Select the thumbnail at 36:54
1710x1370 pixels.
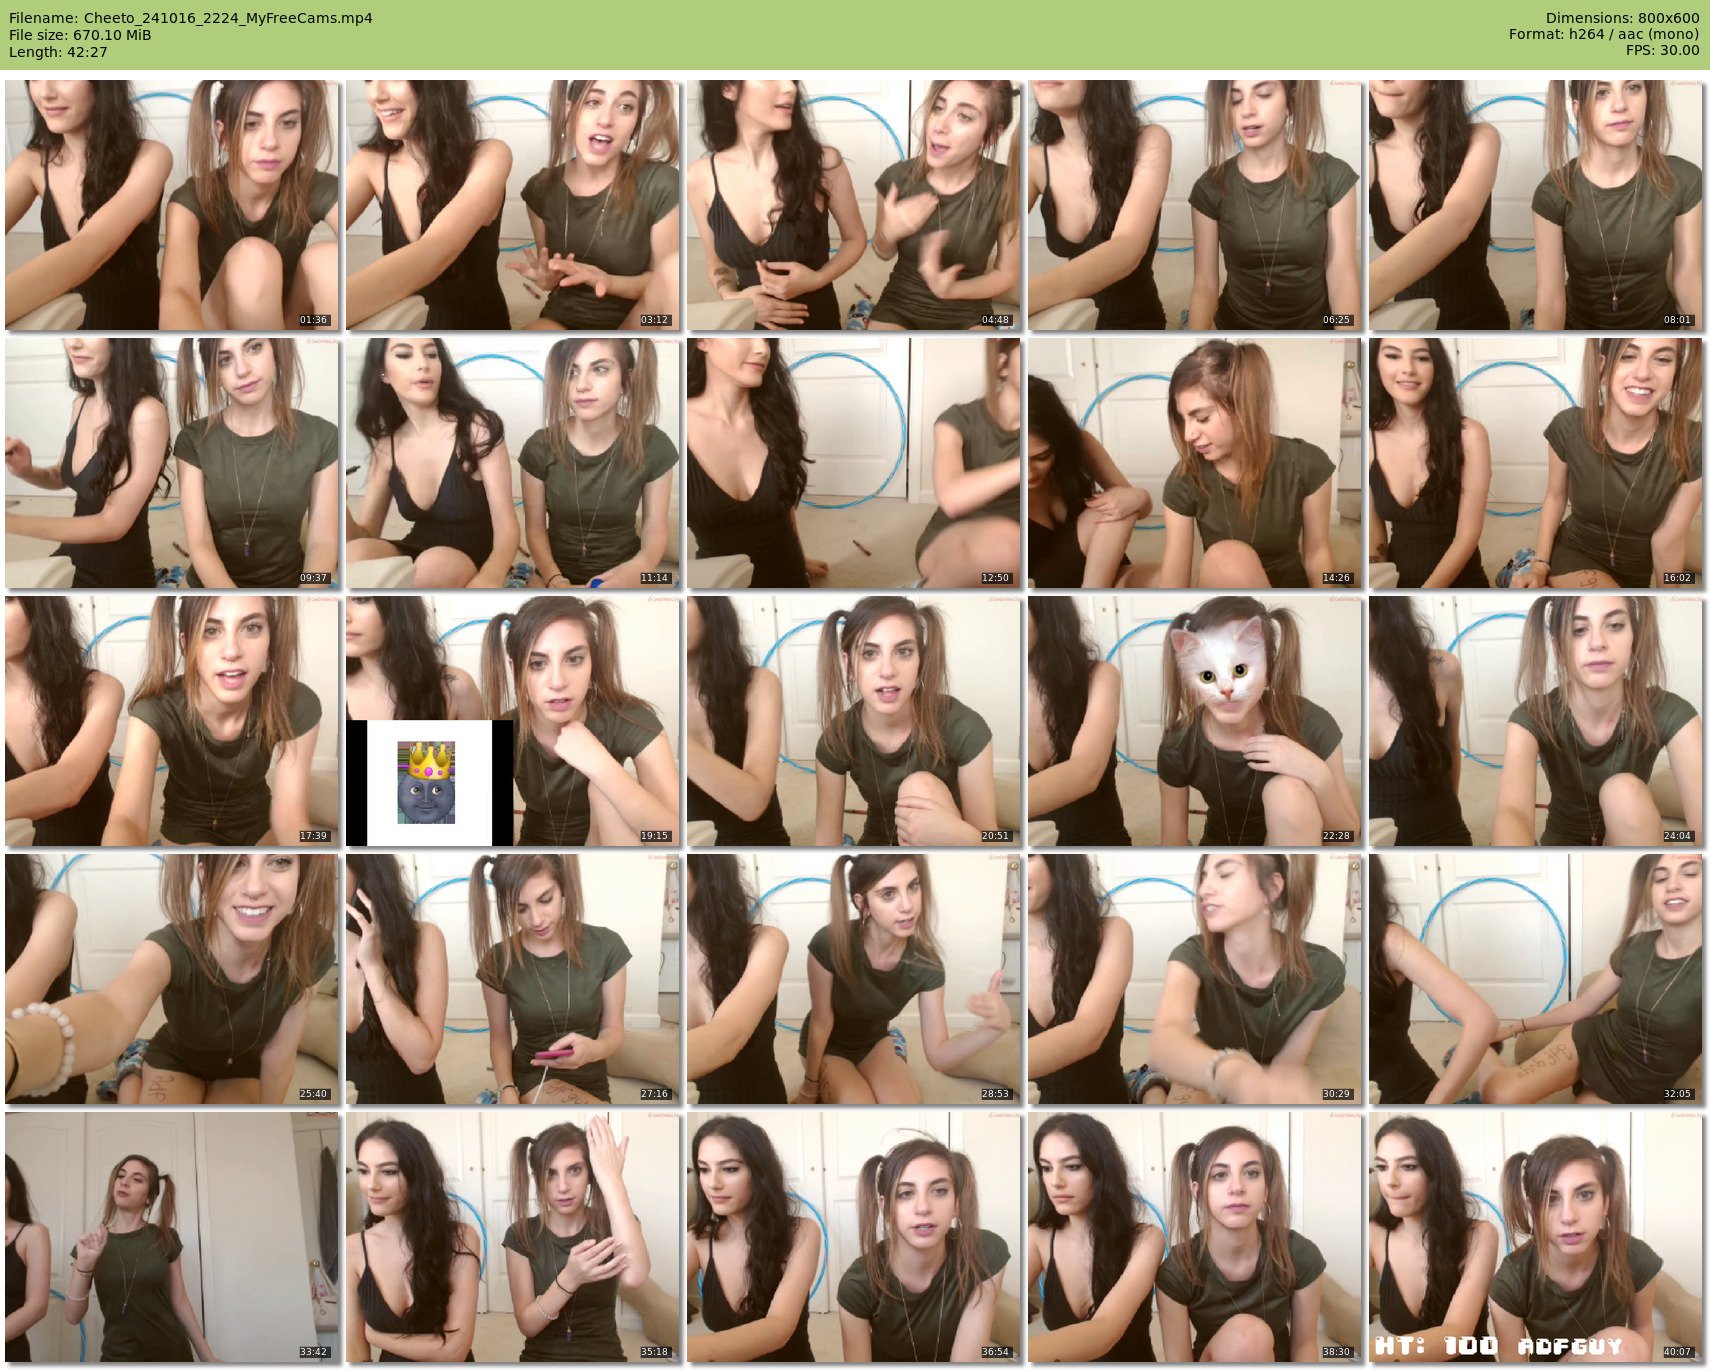pos(854,1237)
